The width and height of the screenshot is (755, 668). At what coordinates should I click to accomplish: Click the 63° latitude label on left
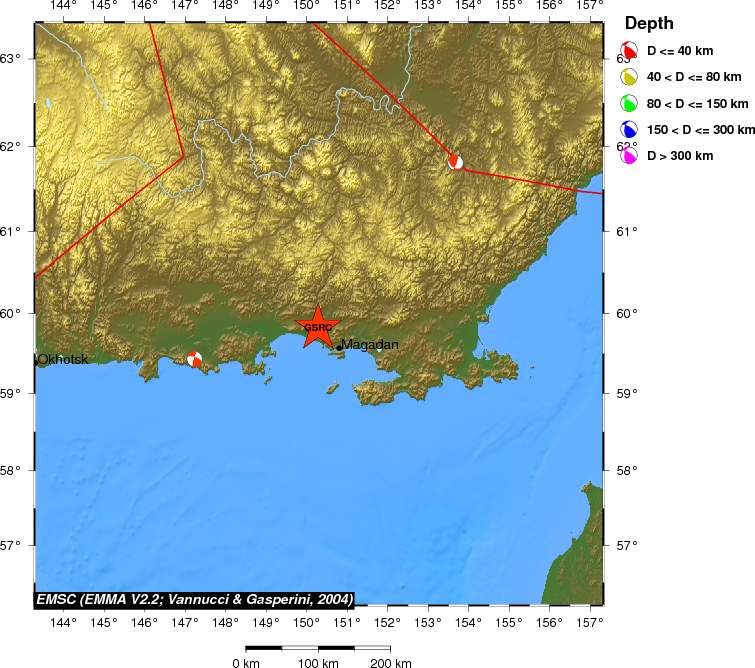[11, 59]
